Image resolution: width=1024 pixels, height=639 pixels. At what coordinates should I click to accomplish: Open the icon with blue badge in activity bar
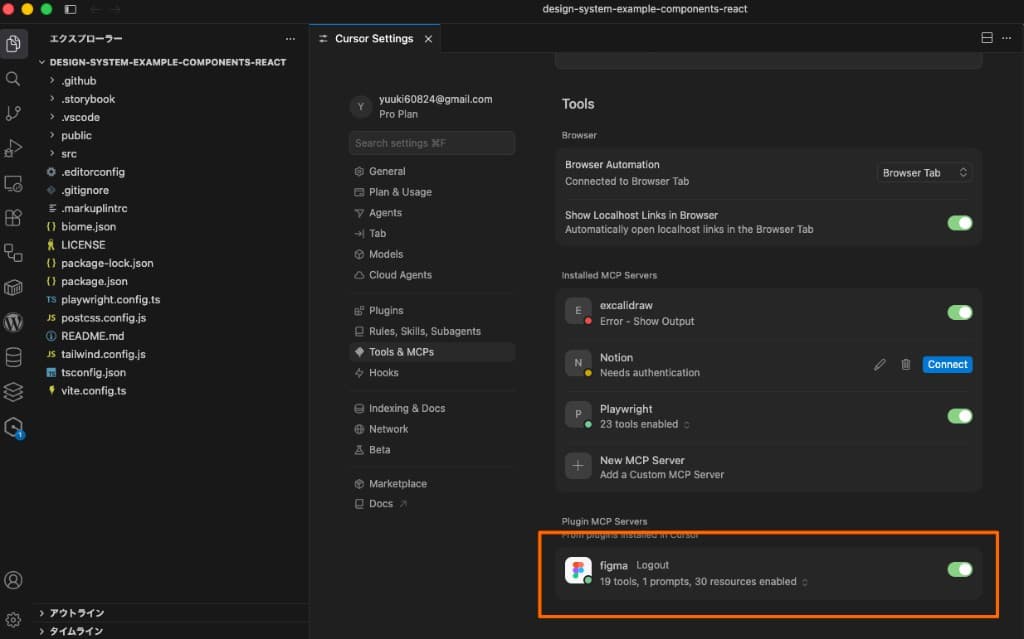[14, 428]
